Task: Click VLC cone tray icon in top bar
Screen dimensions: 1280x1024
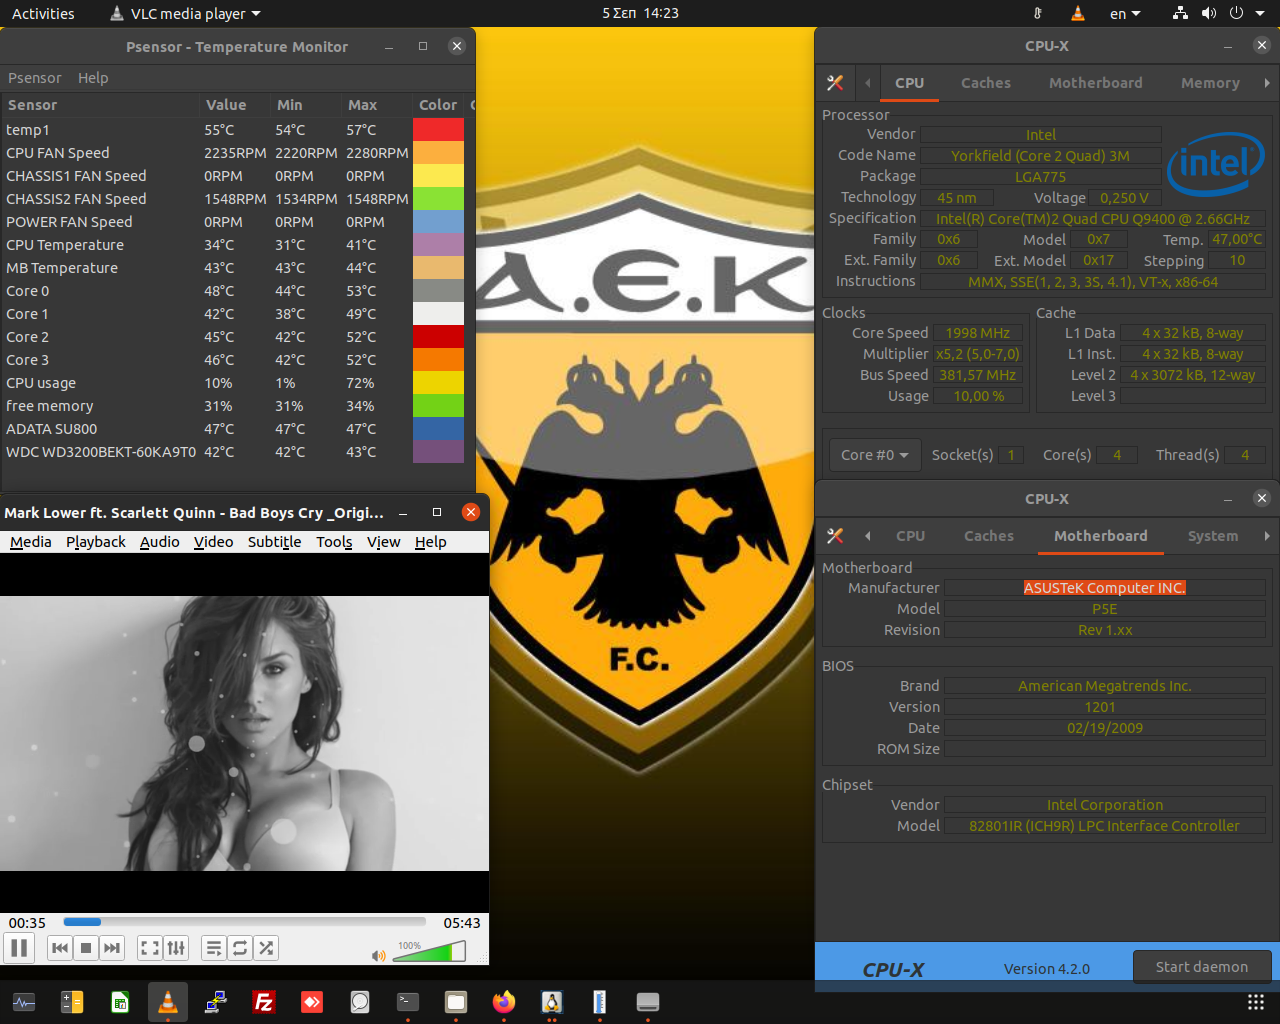Action: 1077,14
